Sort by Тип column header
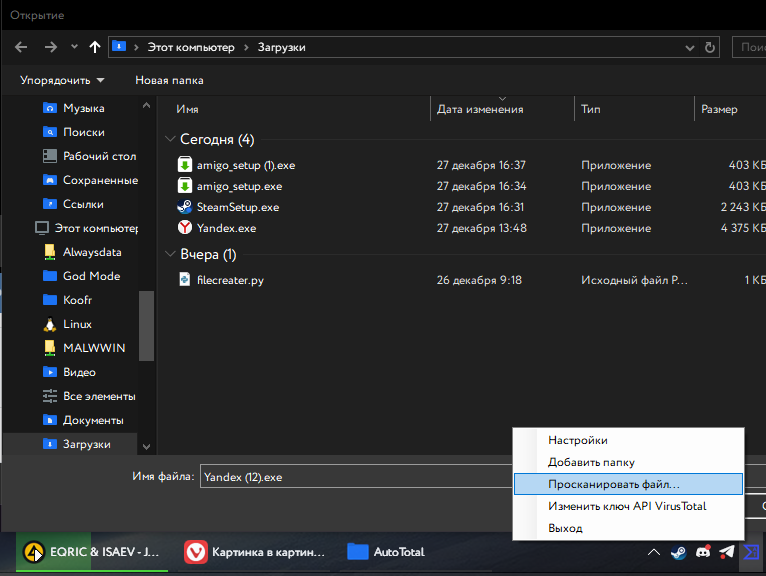The width and height of the screenshot is (766, 576). (x=591, y=109)
